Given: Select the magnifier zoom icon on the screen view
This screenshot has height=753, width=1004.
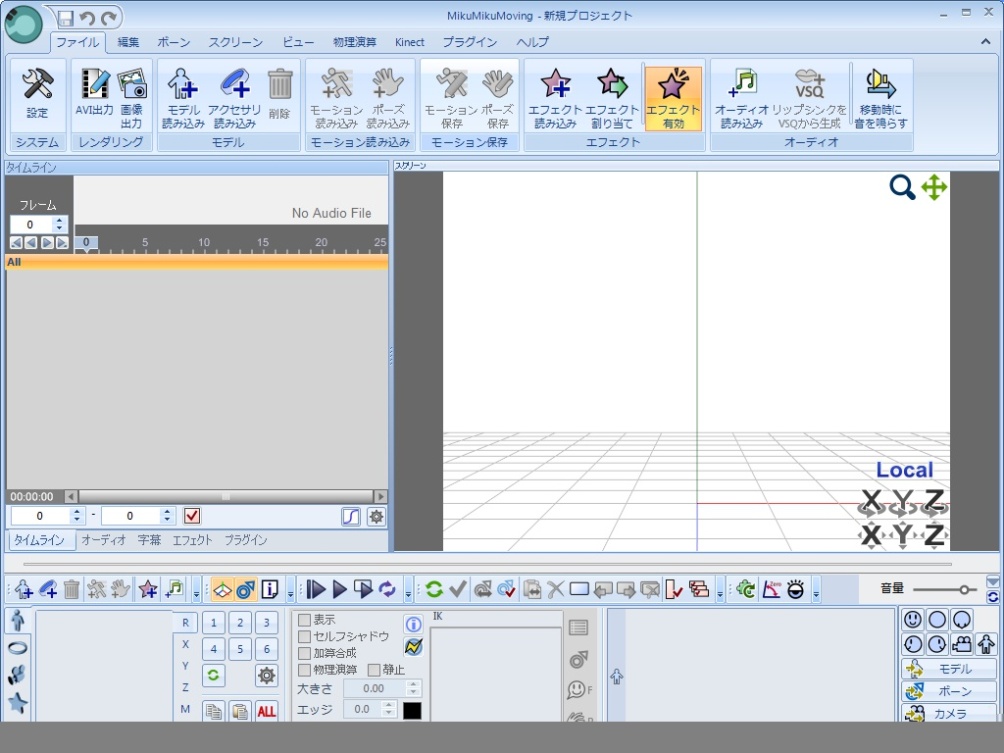Looking at the screenshot, I should pos(900,187).
